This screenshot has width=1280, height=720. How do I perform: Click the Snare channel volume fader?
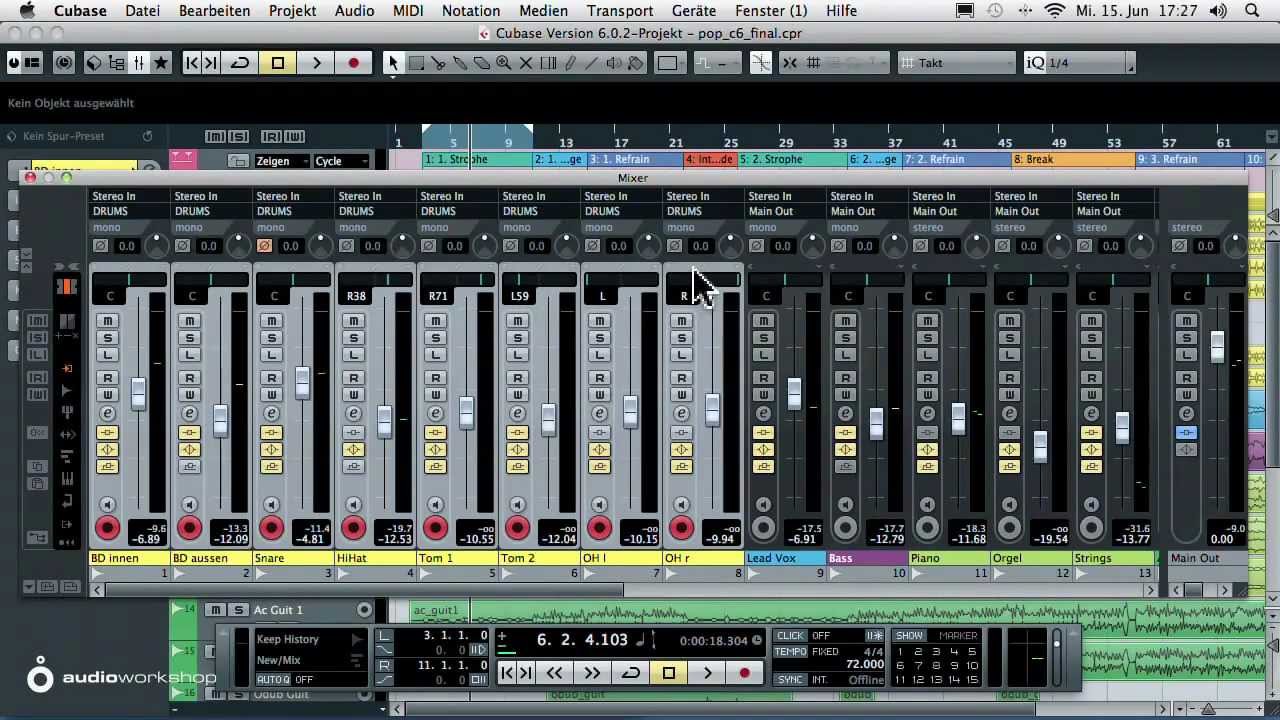tap(302, 382)
